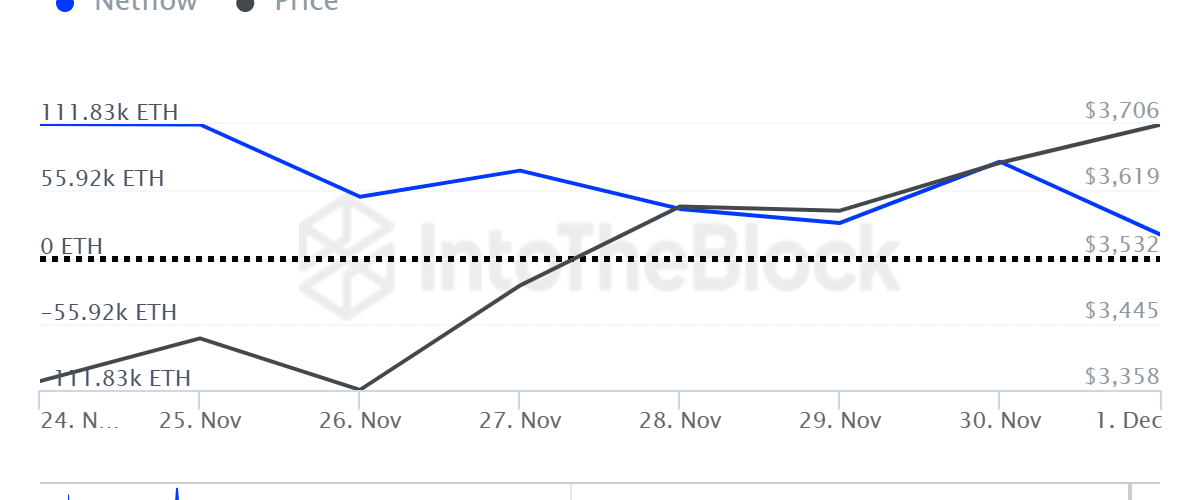This screenshot has width=1200, height=500.
Task: Click the 28. Nov date label
Action: tap(680, 420)
